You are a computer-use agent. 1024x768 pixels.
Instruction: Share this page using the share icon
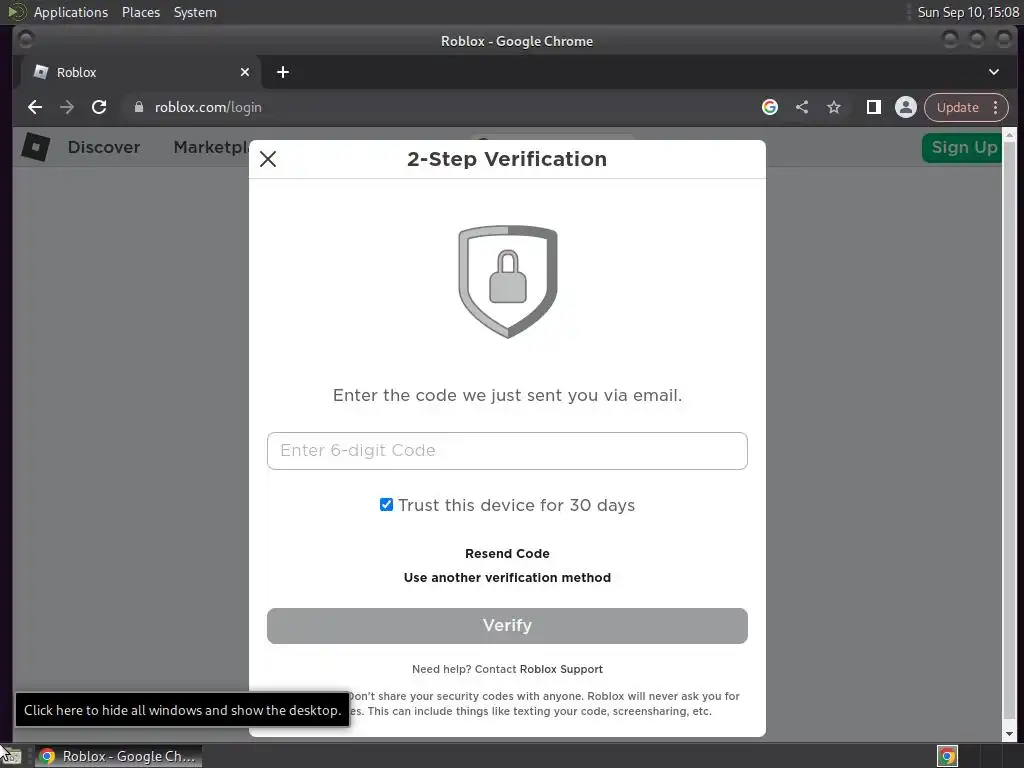coord(802,107)
